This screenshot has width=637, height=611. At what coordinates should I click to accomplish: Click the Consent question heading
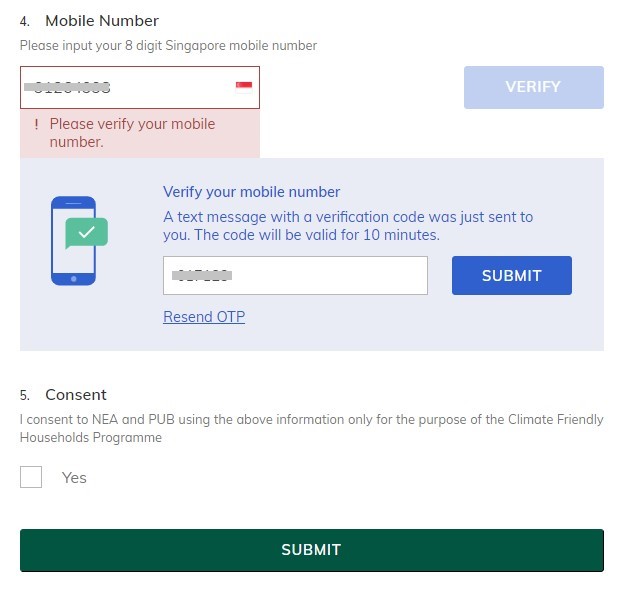pos(76,394)
